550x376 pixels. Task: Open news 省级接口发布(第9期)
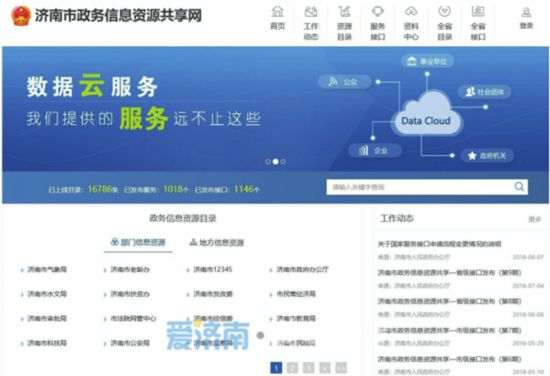[x=449, y=273]
